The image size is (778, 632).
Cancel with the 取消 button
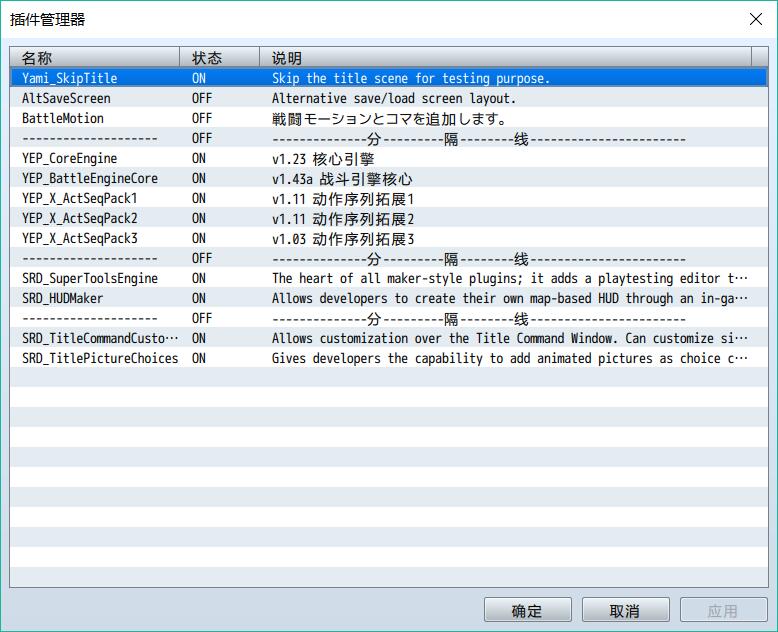(x=625, y=610)
